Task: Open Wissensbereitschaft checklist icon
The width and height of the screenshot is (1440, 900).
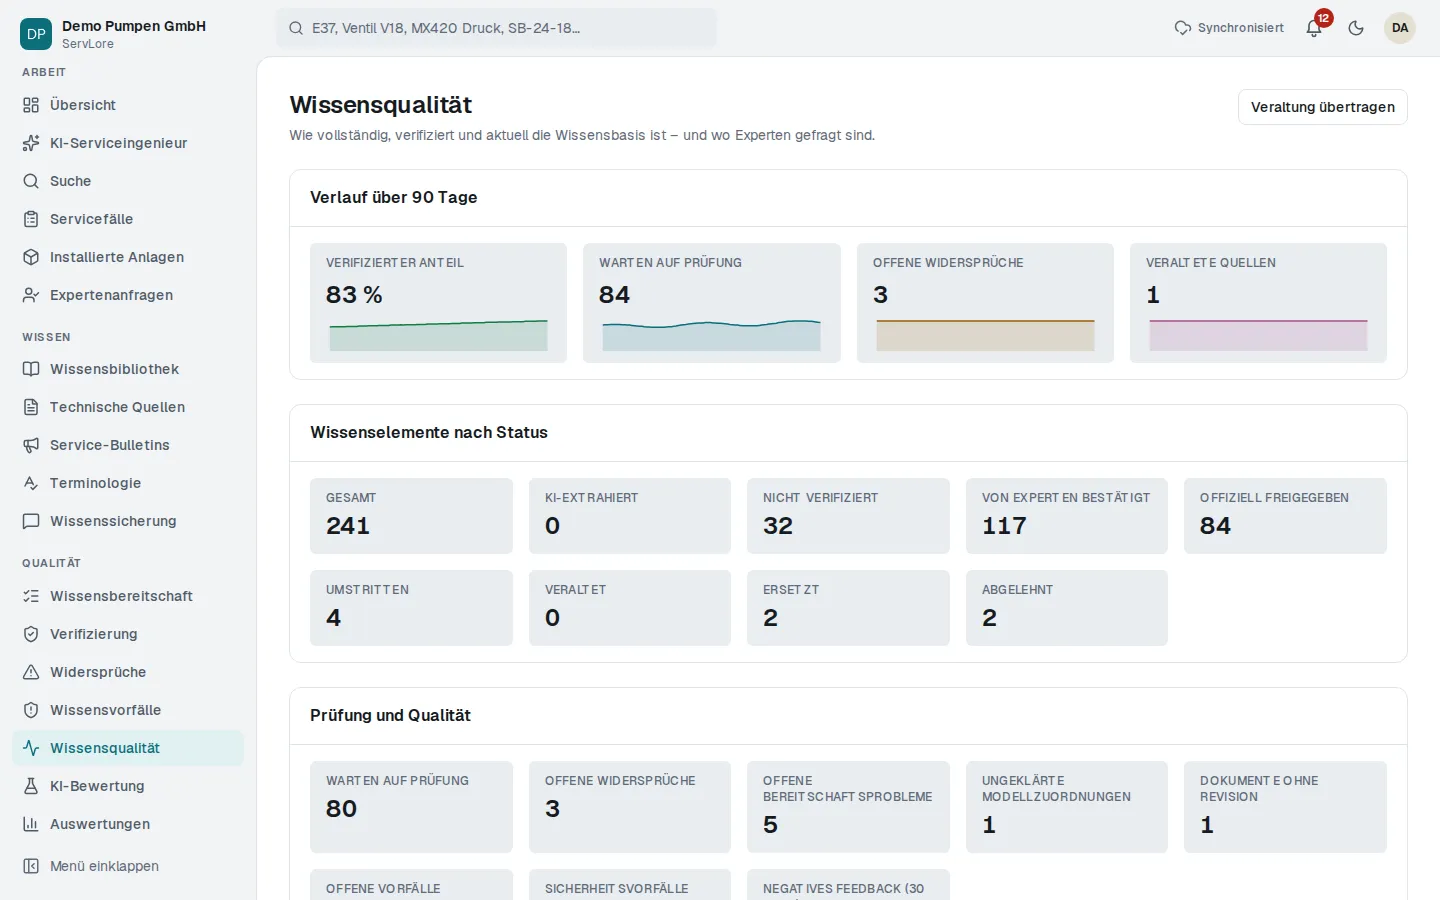Action: tap(31, 596)
